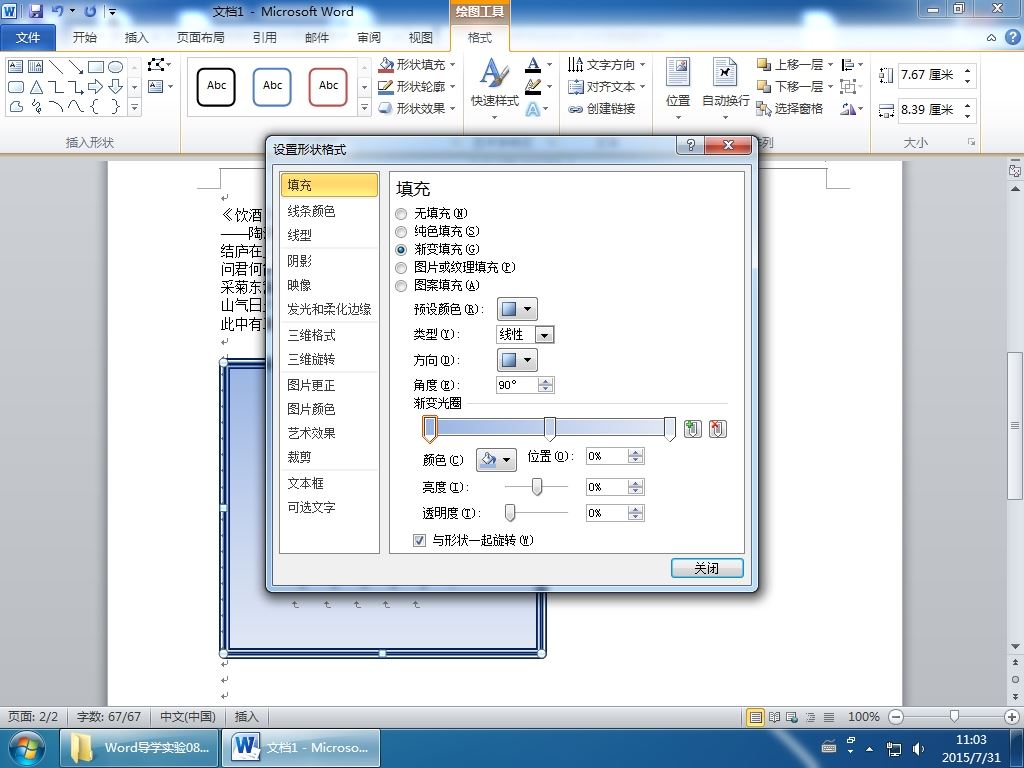Open Shape Fill in the ribbon
The width and height of the screenshot is (1024, 768).
417,65
